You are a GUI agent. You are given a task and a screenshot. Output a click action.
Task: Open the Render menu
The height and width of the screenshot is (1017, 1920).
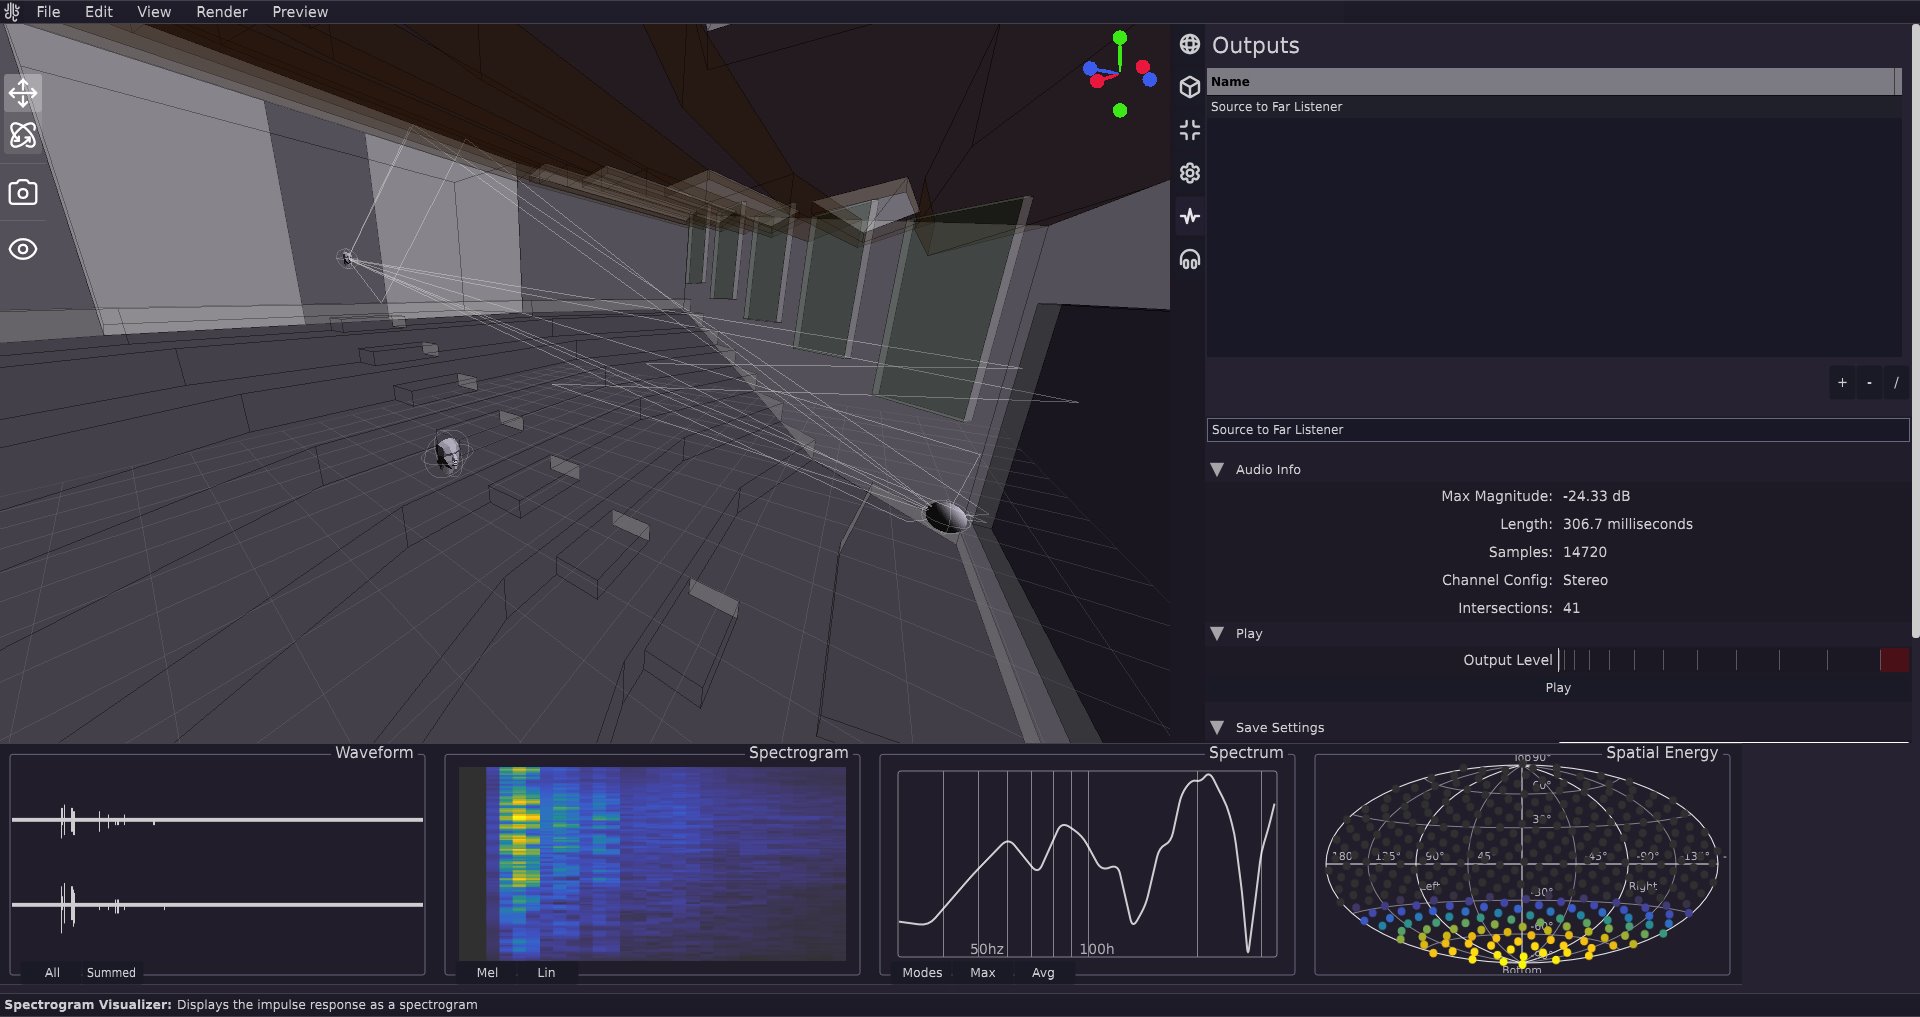[x=221, y=11]
